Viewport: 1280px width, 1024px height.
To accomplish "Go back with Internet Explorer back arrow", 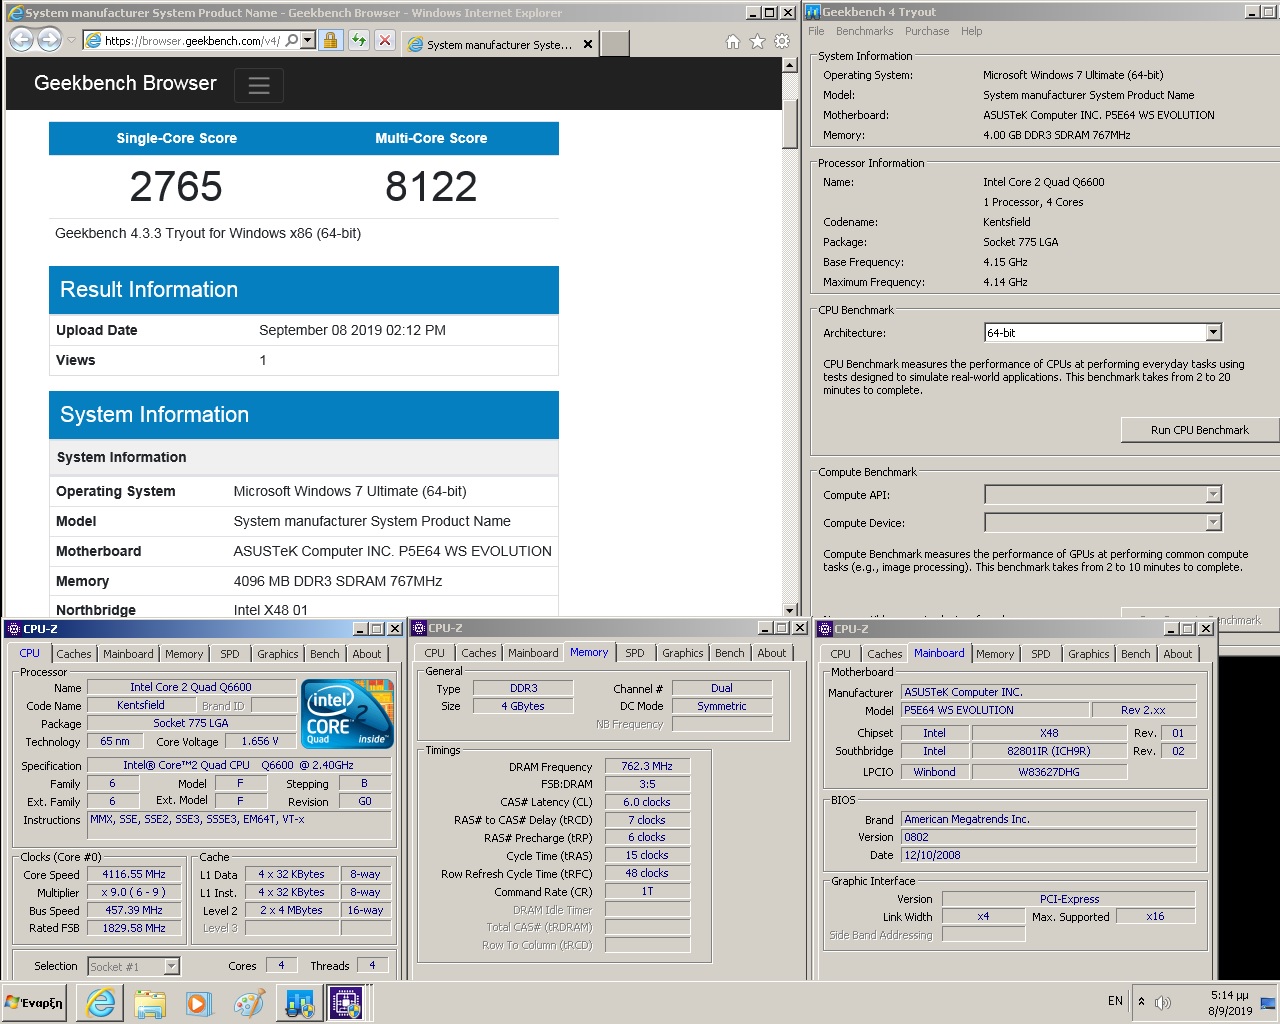I will (21, 40).
